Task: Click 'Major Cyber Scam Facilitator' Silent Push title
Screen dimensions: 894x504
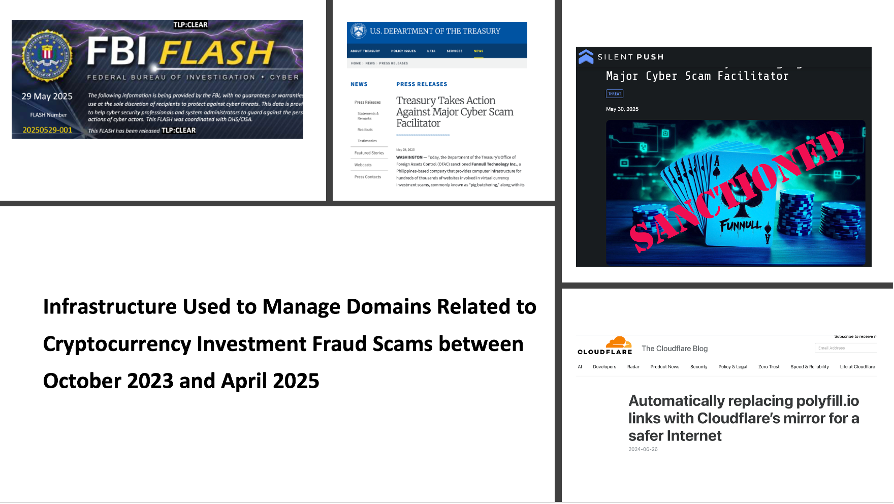Action: pos(697,76)
